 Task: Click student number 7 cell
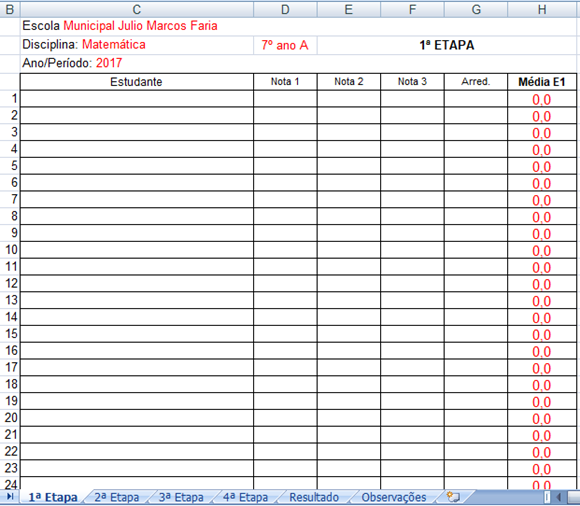pyautogui.click(x=10, y=199)
